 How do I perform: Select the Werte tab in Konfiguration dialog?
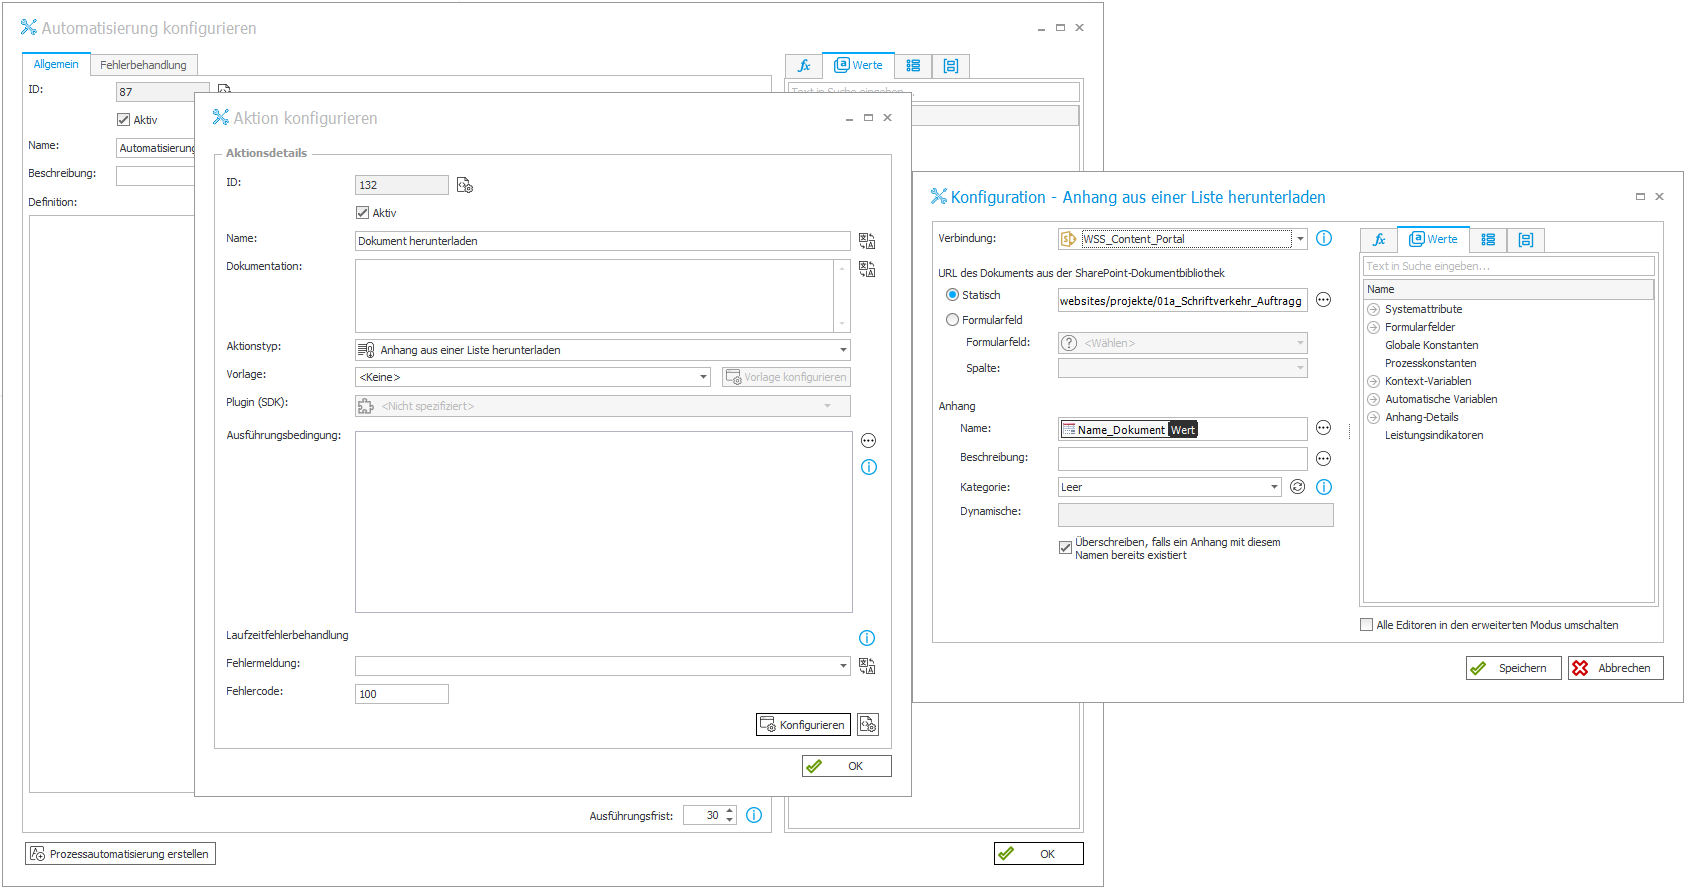1433,239
